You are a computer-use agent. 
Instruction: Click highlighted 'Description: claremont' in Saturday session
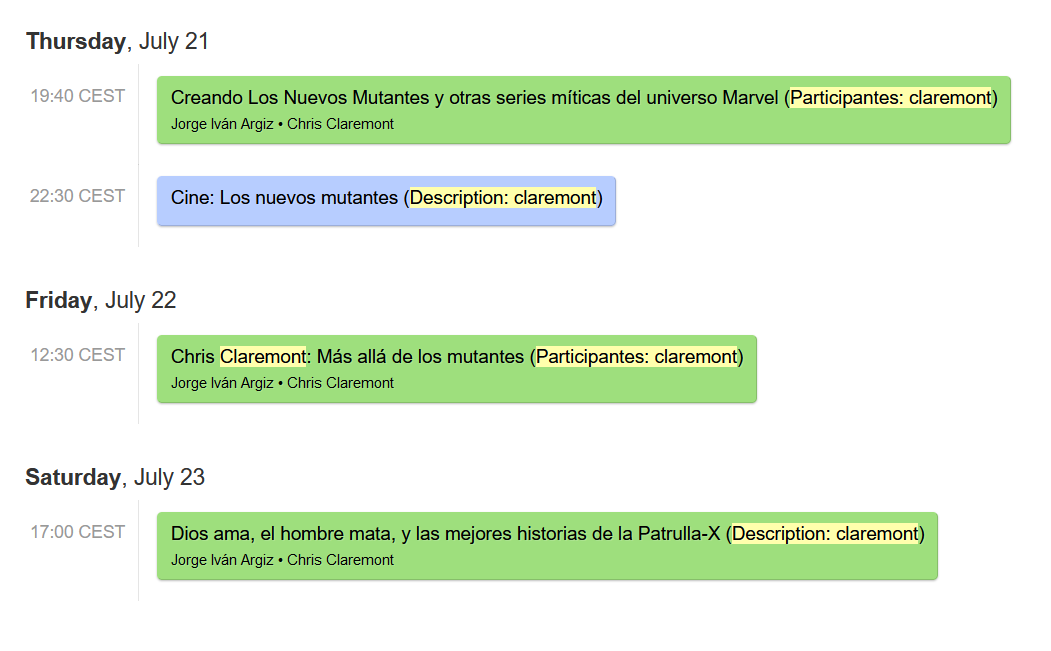tap(825, 534)
